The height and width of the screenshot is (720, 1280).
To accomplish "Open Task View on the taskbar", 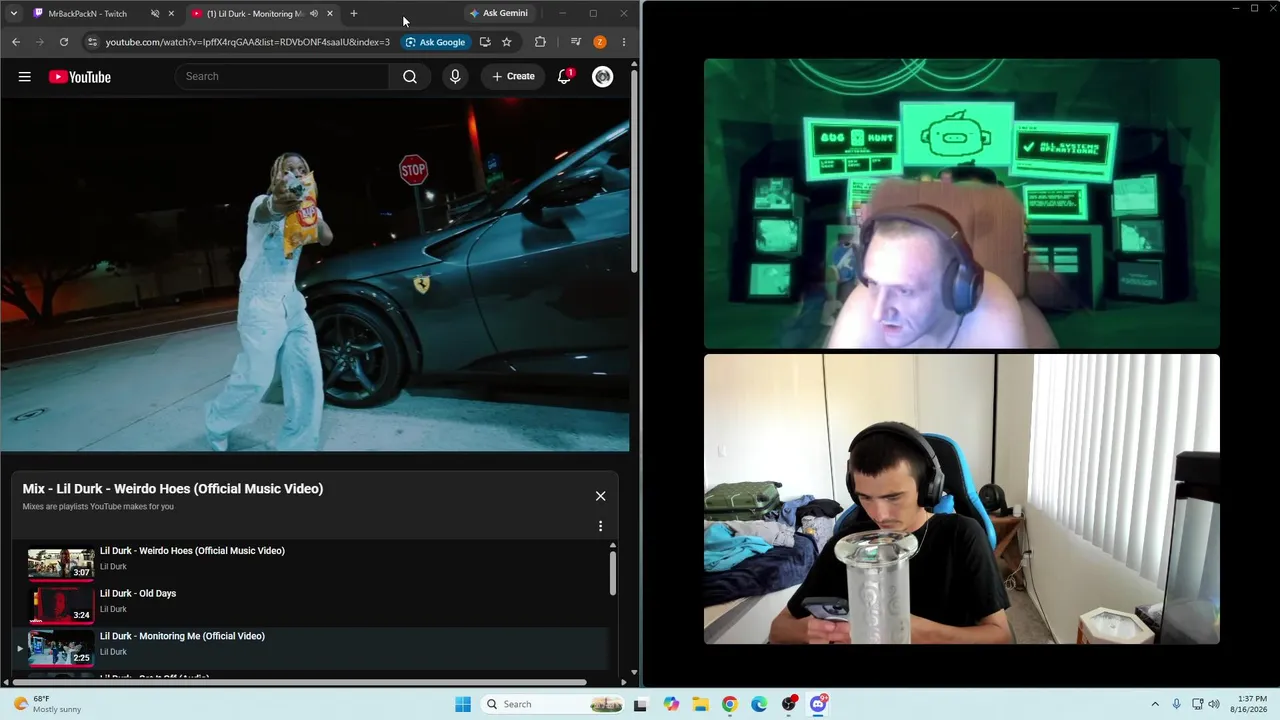I will [641, 704].
